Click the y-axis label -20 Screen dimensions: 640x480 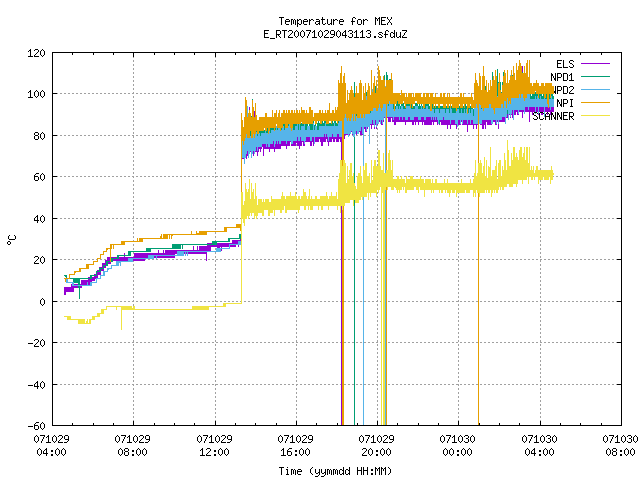click(36, 343)
